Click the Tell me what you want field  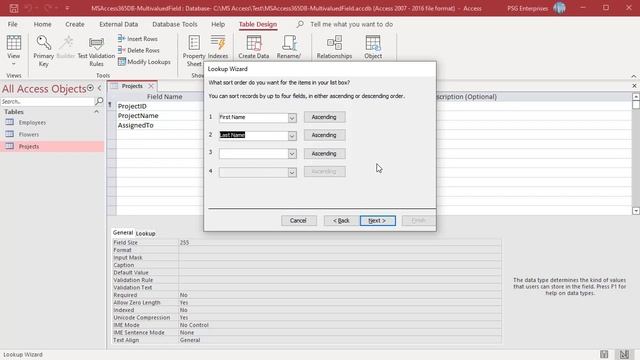click(x=351, y=24)
